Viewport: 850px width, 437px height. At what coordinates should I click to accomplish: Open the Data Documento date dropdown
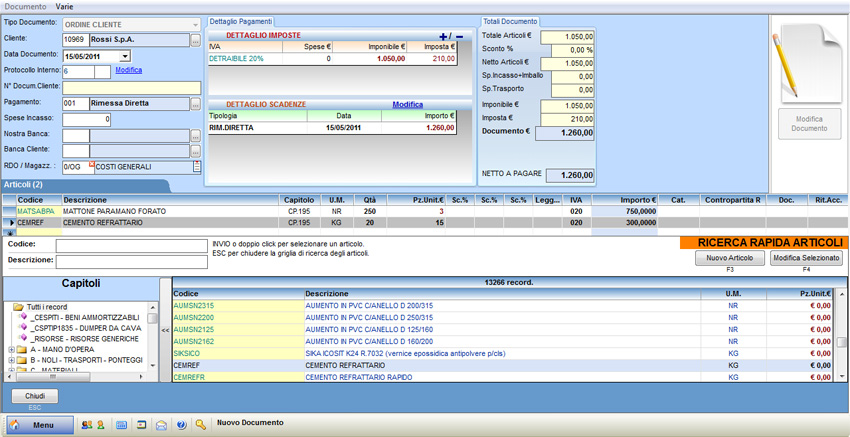pyautogui.click(x=125, y=56)
